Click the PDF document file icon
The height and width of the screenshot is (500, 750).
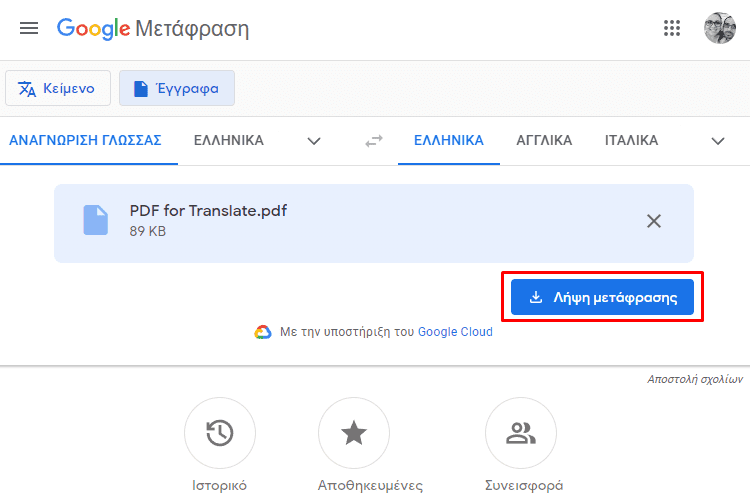click(x=96, y=220)
